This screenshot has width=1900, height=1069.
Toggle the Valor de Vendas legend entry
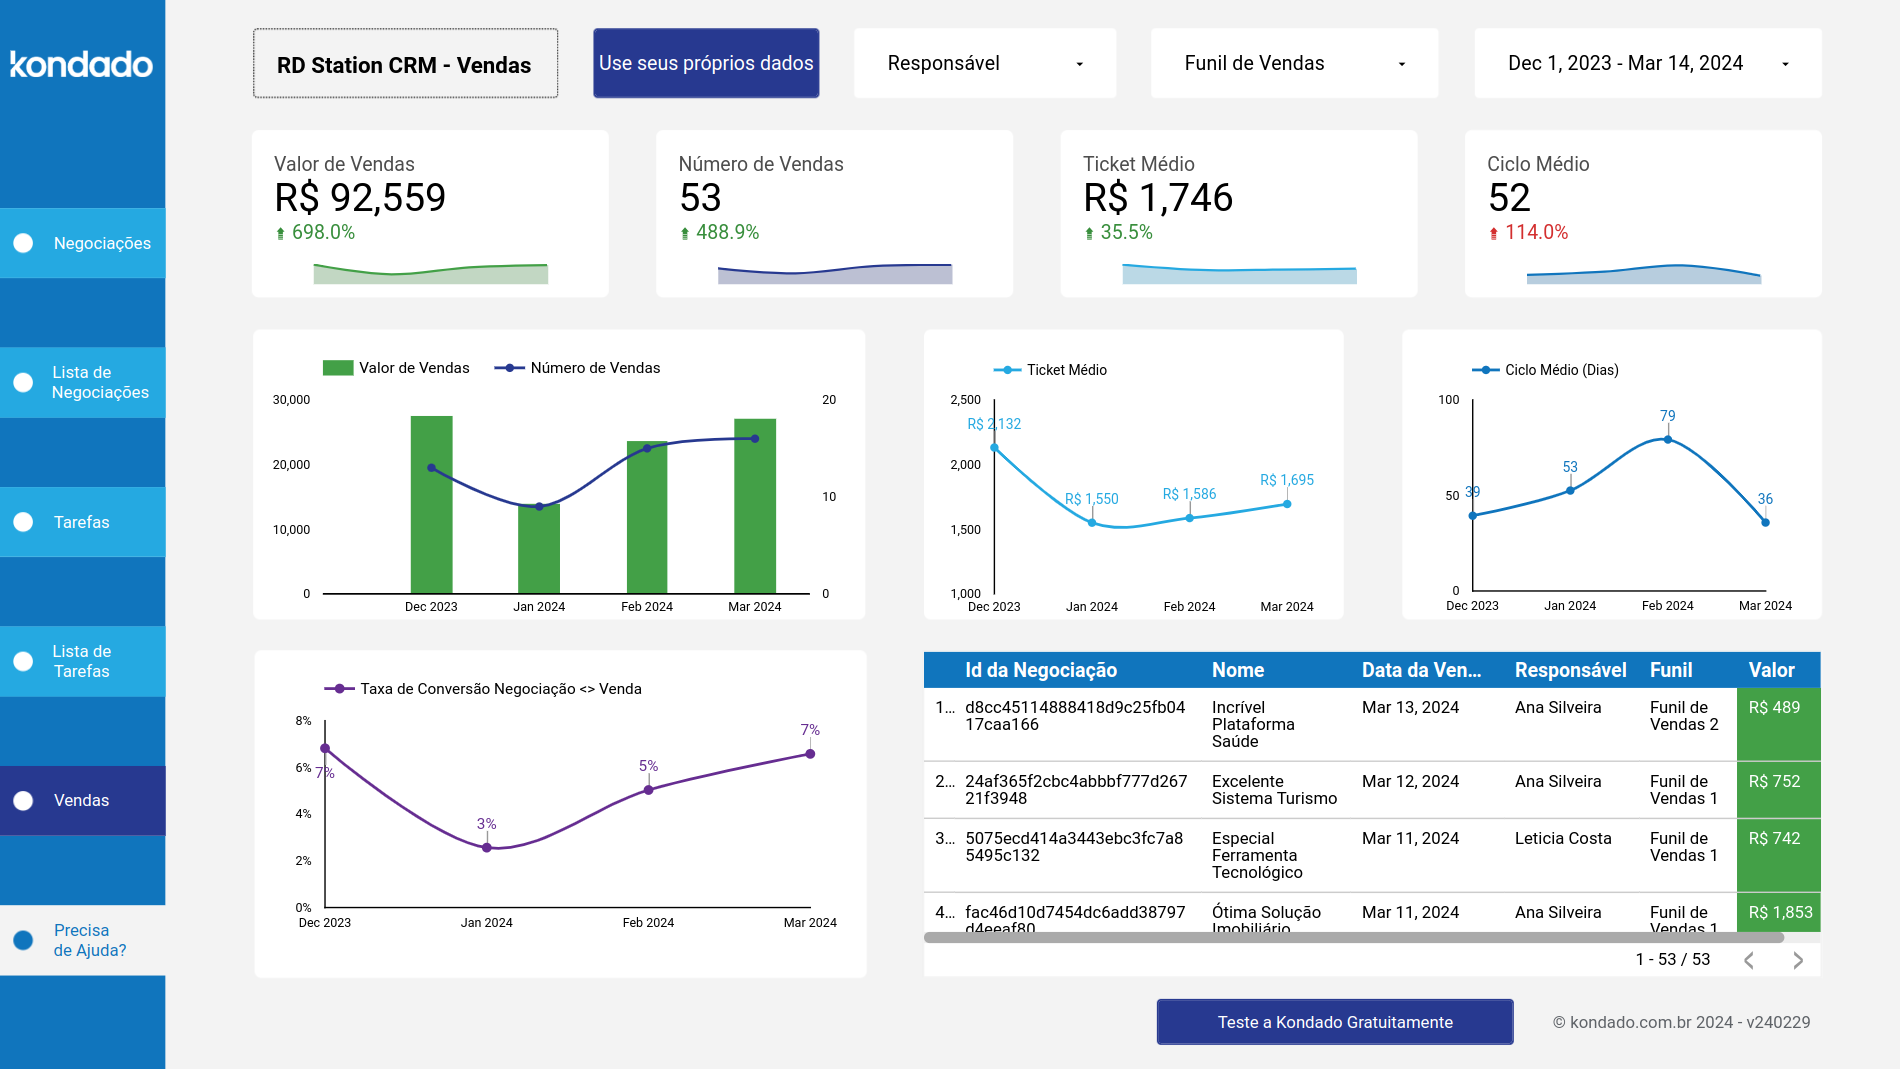395,367
